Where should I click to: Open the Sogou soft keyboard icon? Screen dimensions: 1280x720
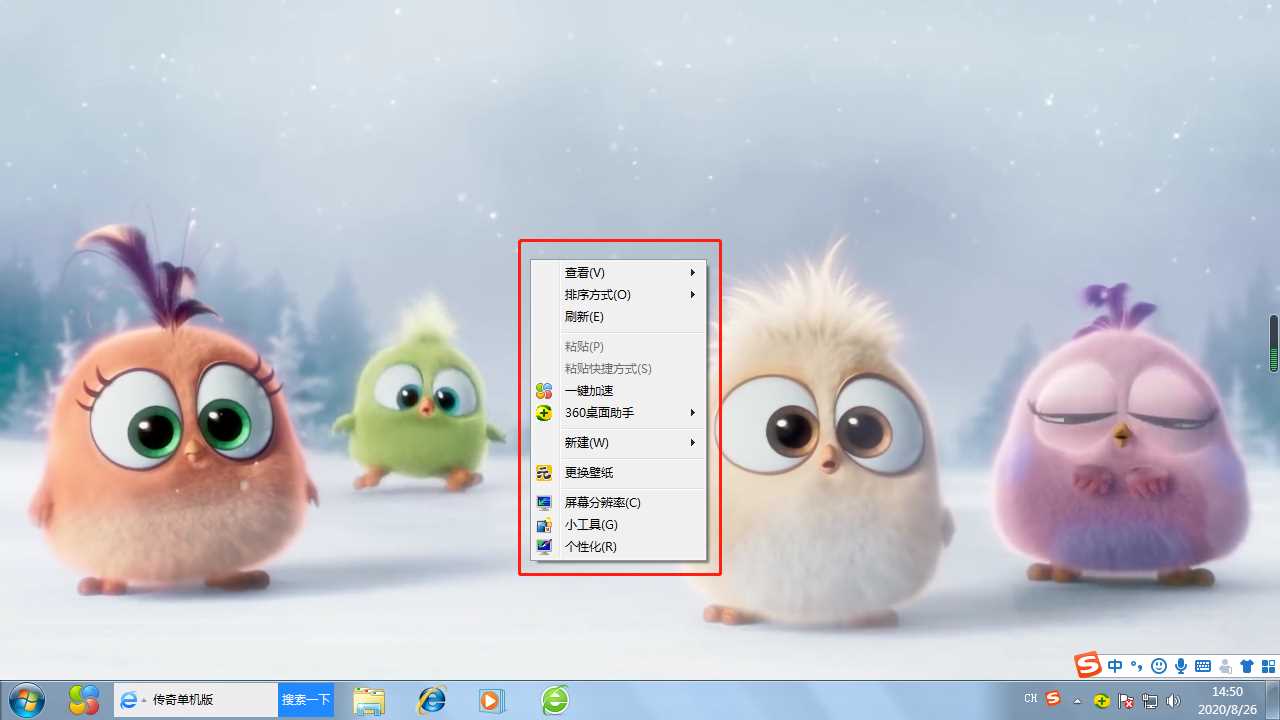coord(1203,666)
